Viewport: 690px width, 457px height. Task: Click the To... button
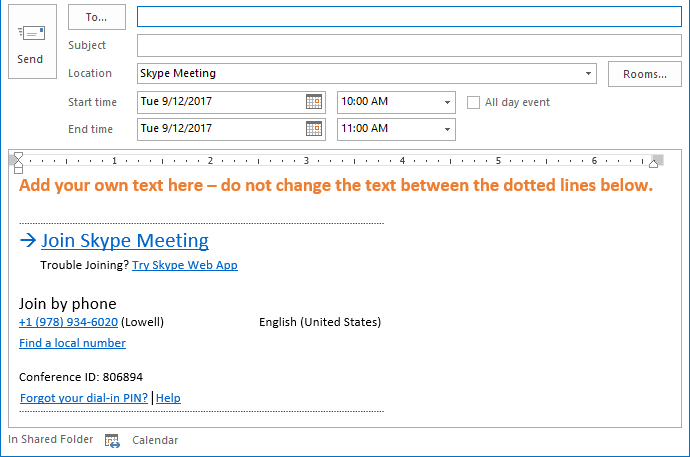[x=97, y=17]
